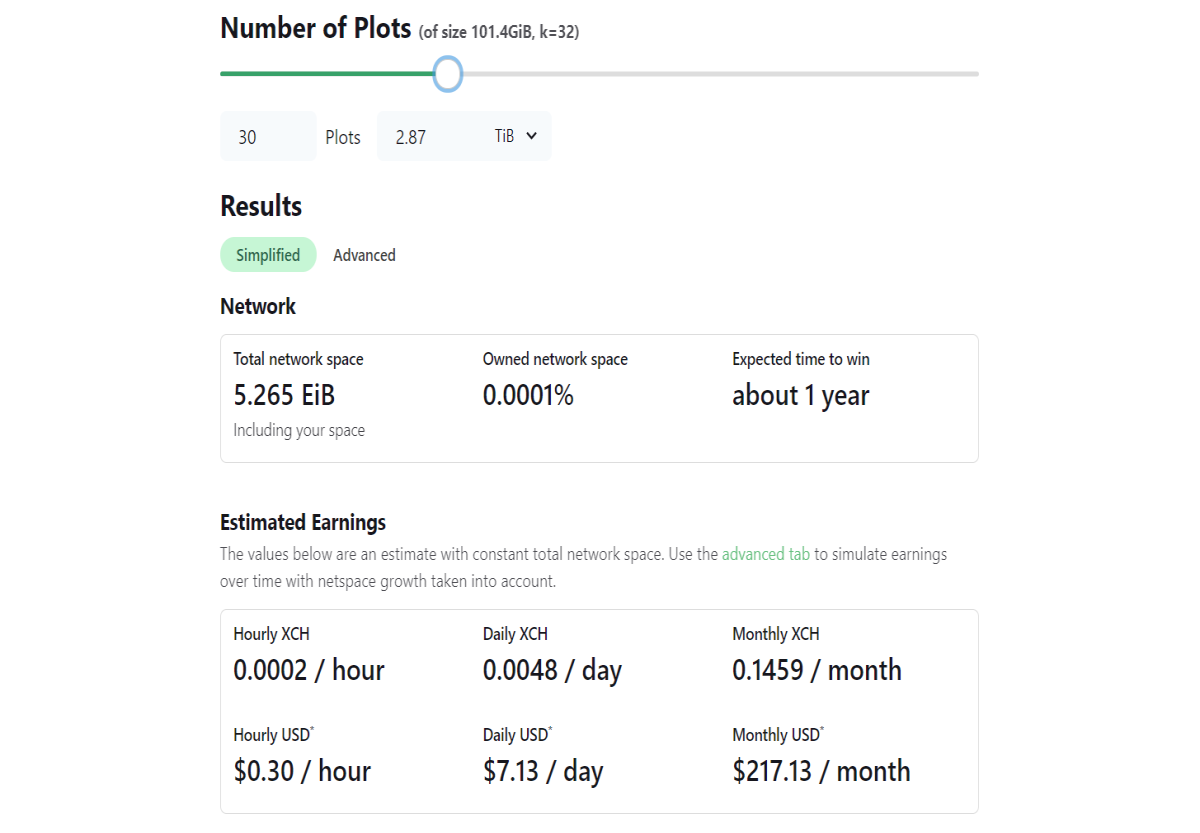Screen dimensions: 1200x833
Task: Click the unfilled gray slider track
Action: click(x=720, y=74)
